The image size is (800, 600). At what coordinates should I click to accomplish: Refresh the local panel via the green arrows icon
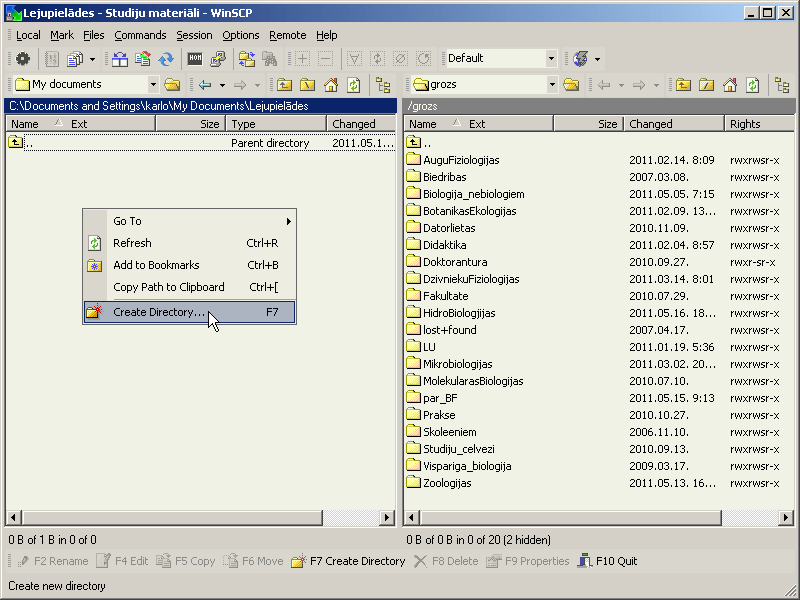[x=354, y=85]
